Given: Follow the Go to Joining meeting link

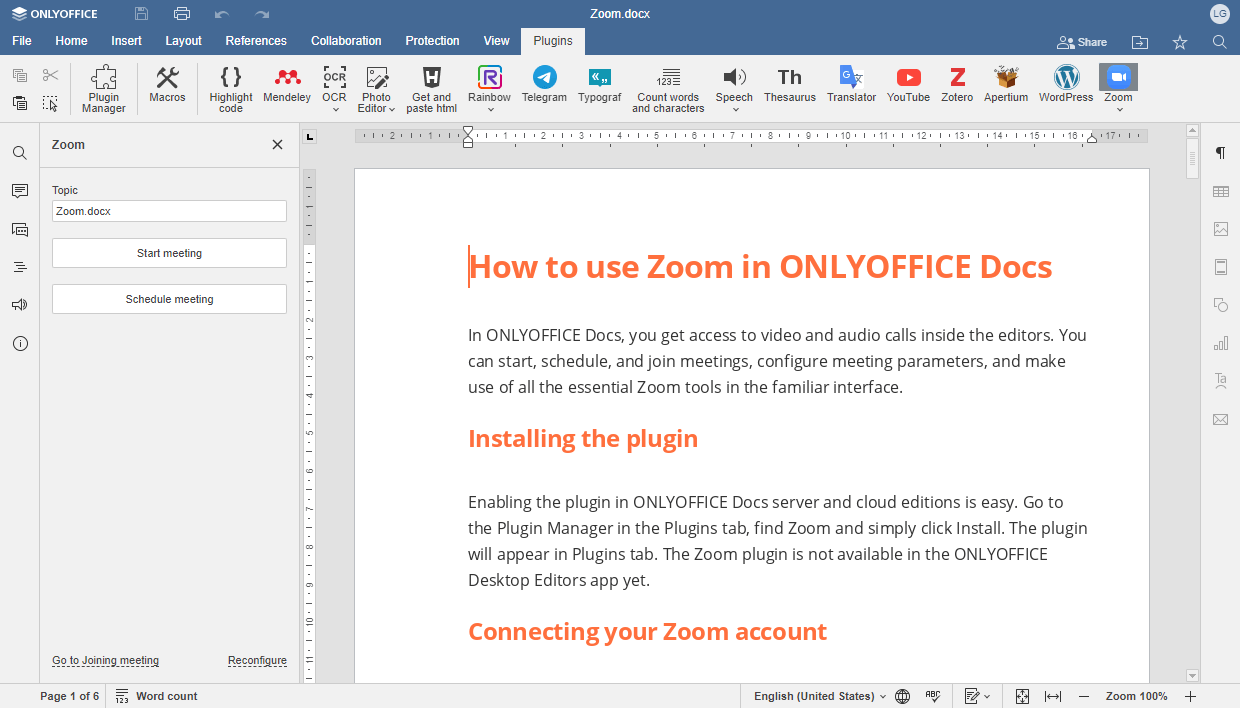Looking at the screenshot, I should pyautogui.click(x=105, y=660).
